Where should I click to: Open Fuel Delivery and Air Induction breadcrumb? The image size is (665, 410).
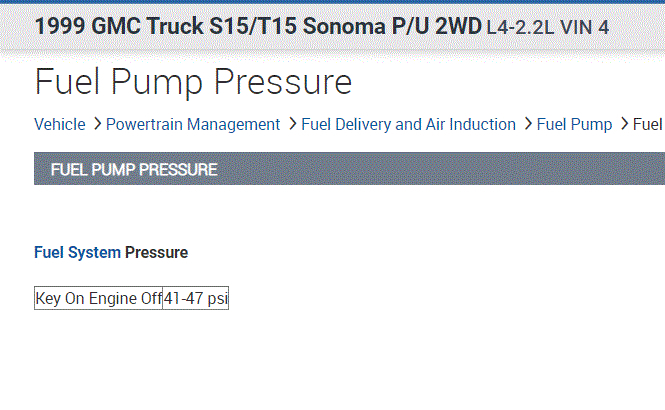pos(409,125)
